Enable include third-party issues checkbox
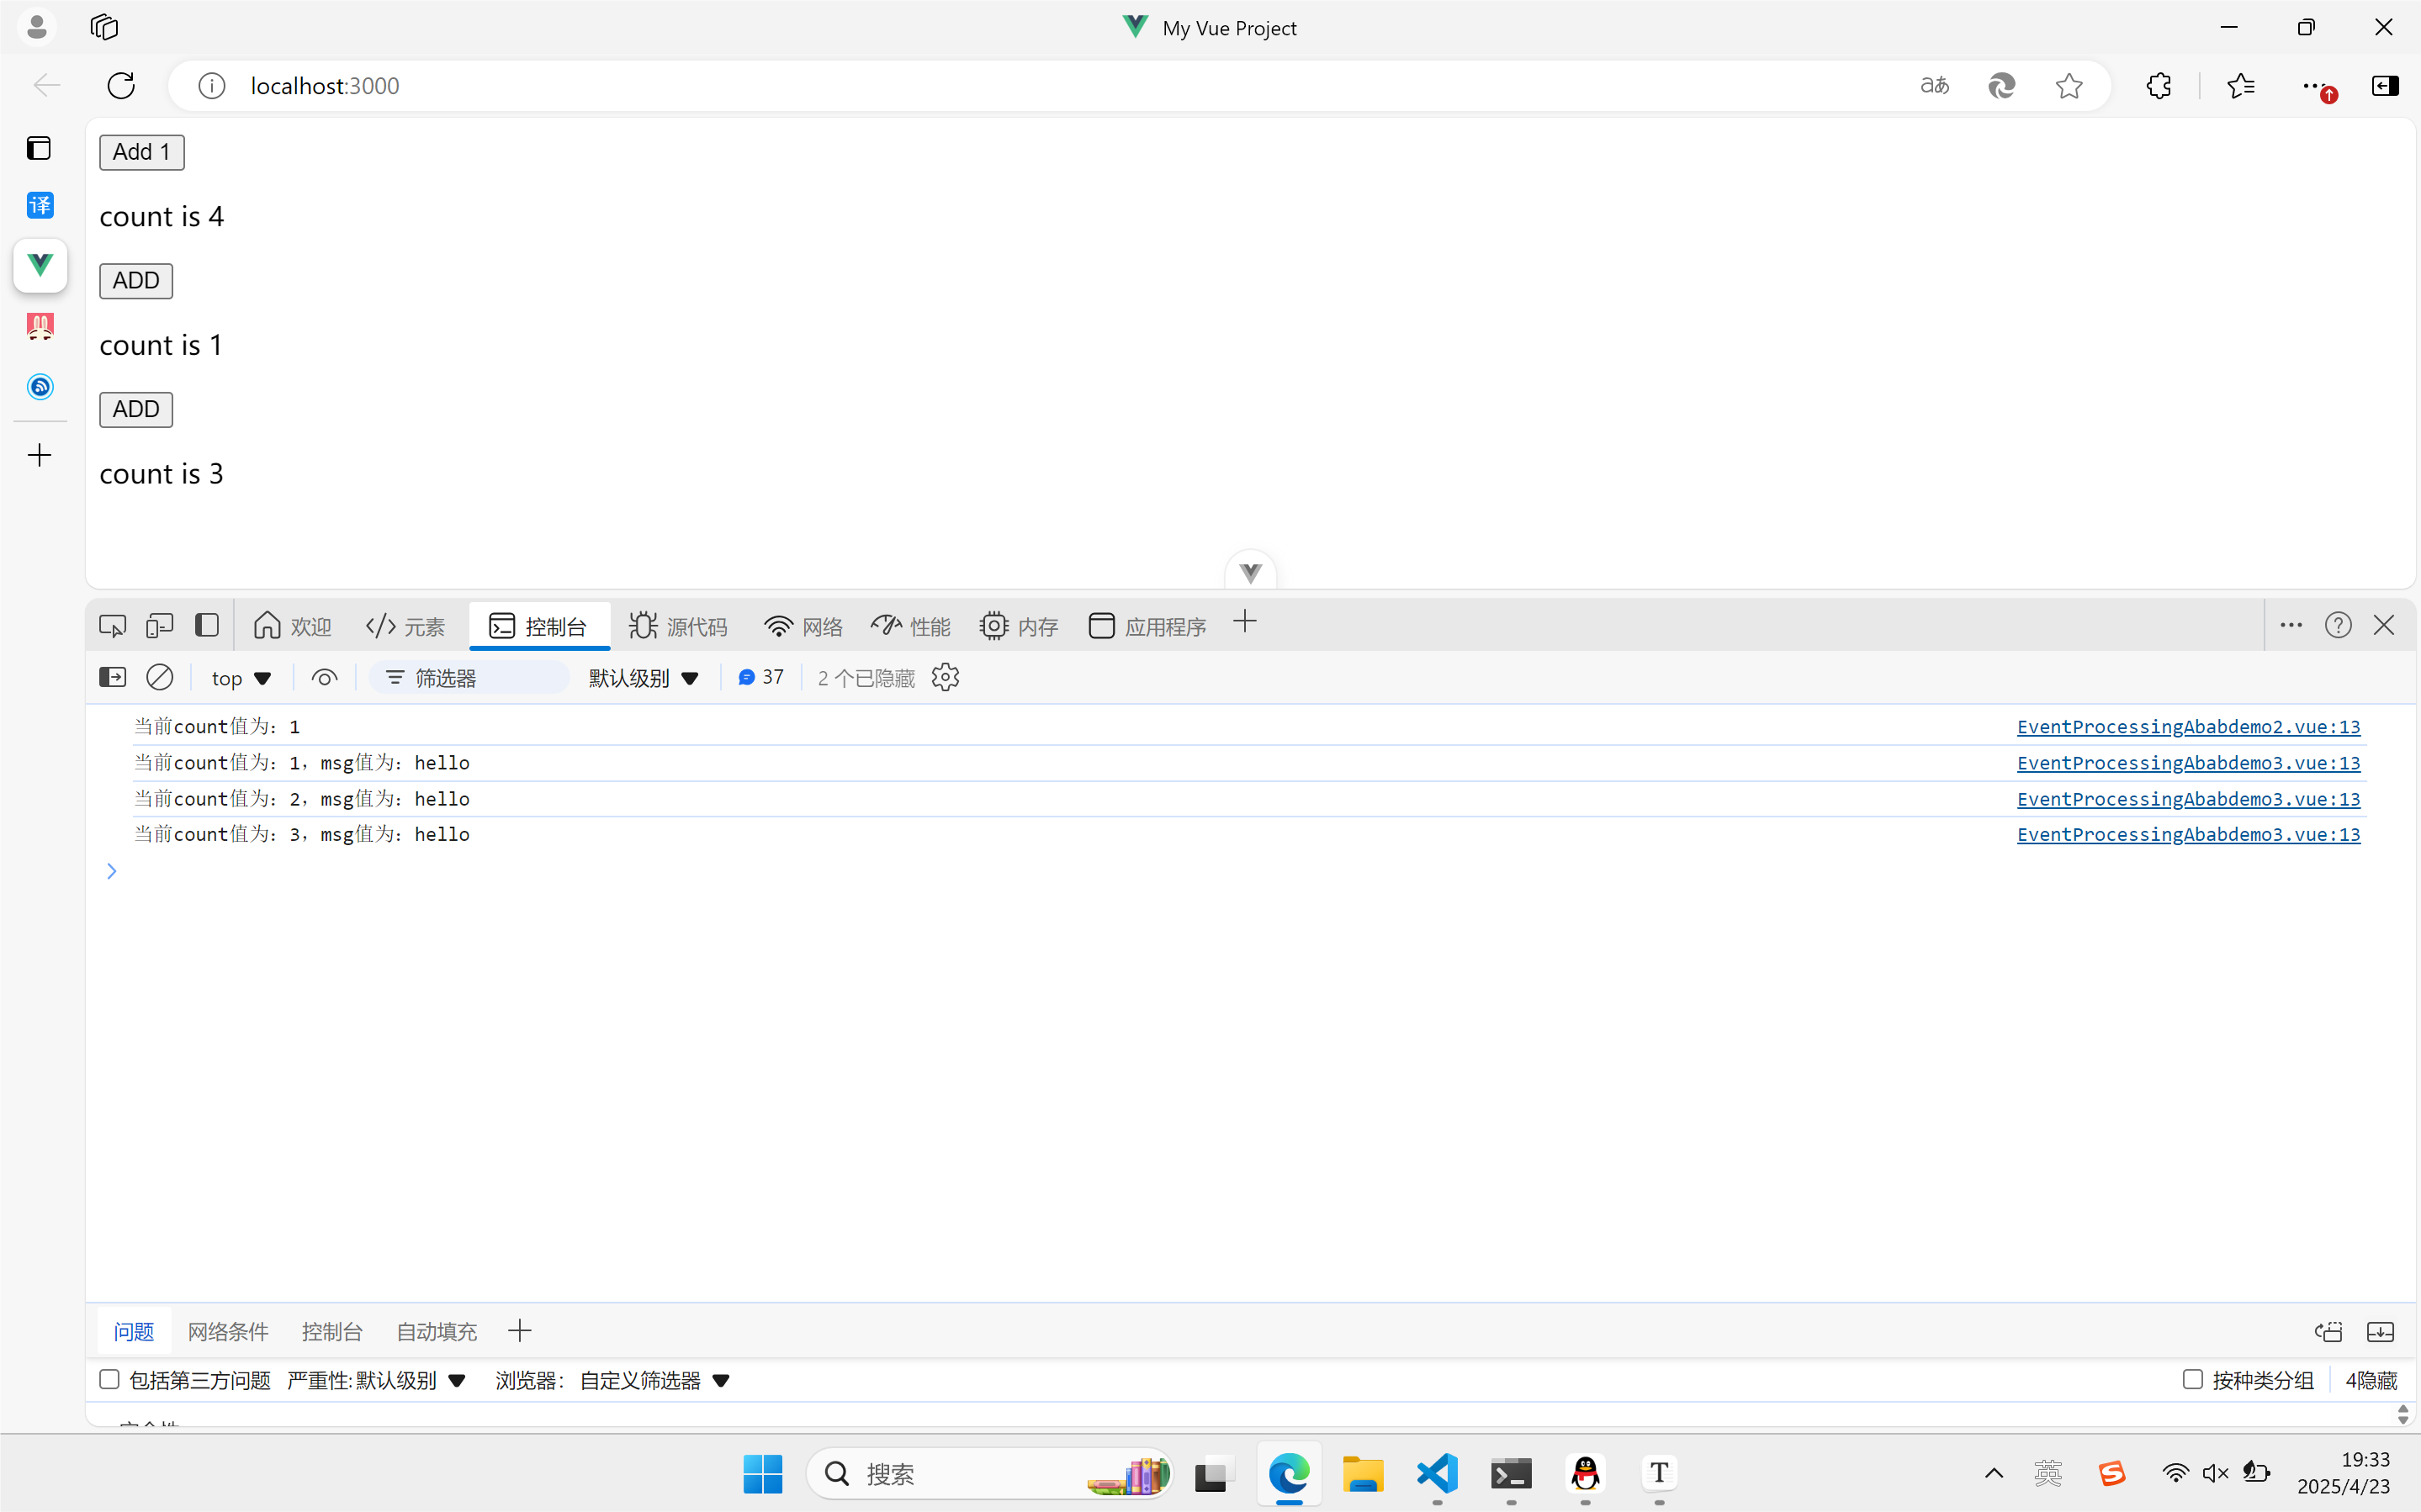This screenshot has width=2421, height=1512. tap(110, 1379)
